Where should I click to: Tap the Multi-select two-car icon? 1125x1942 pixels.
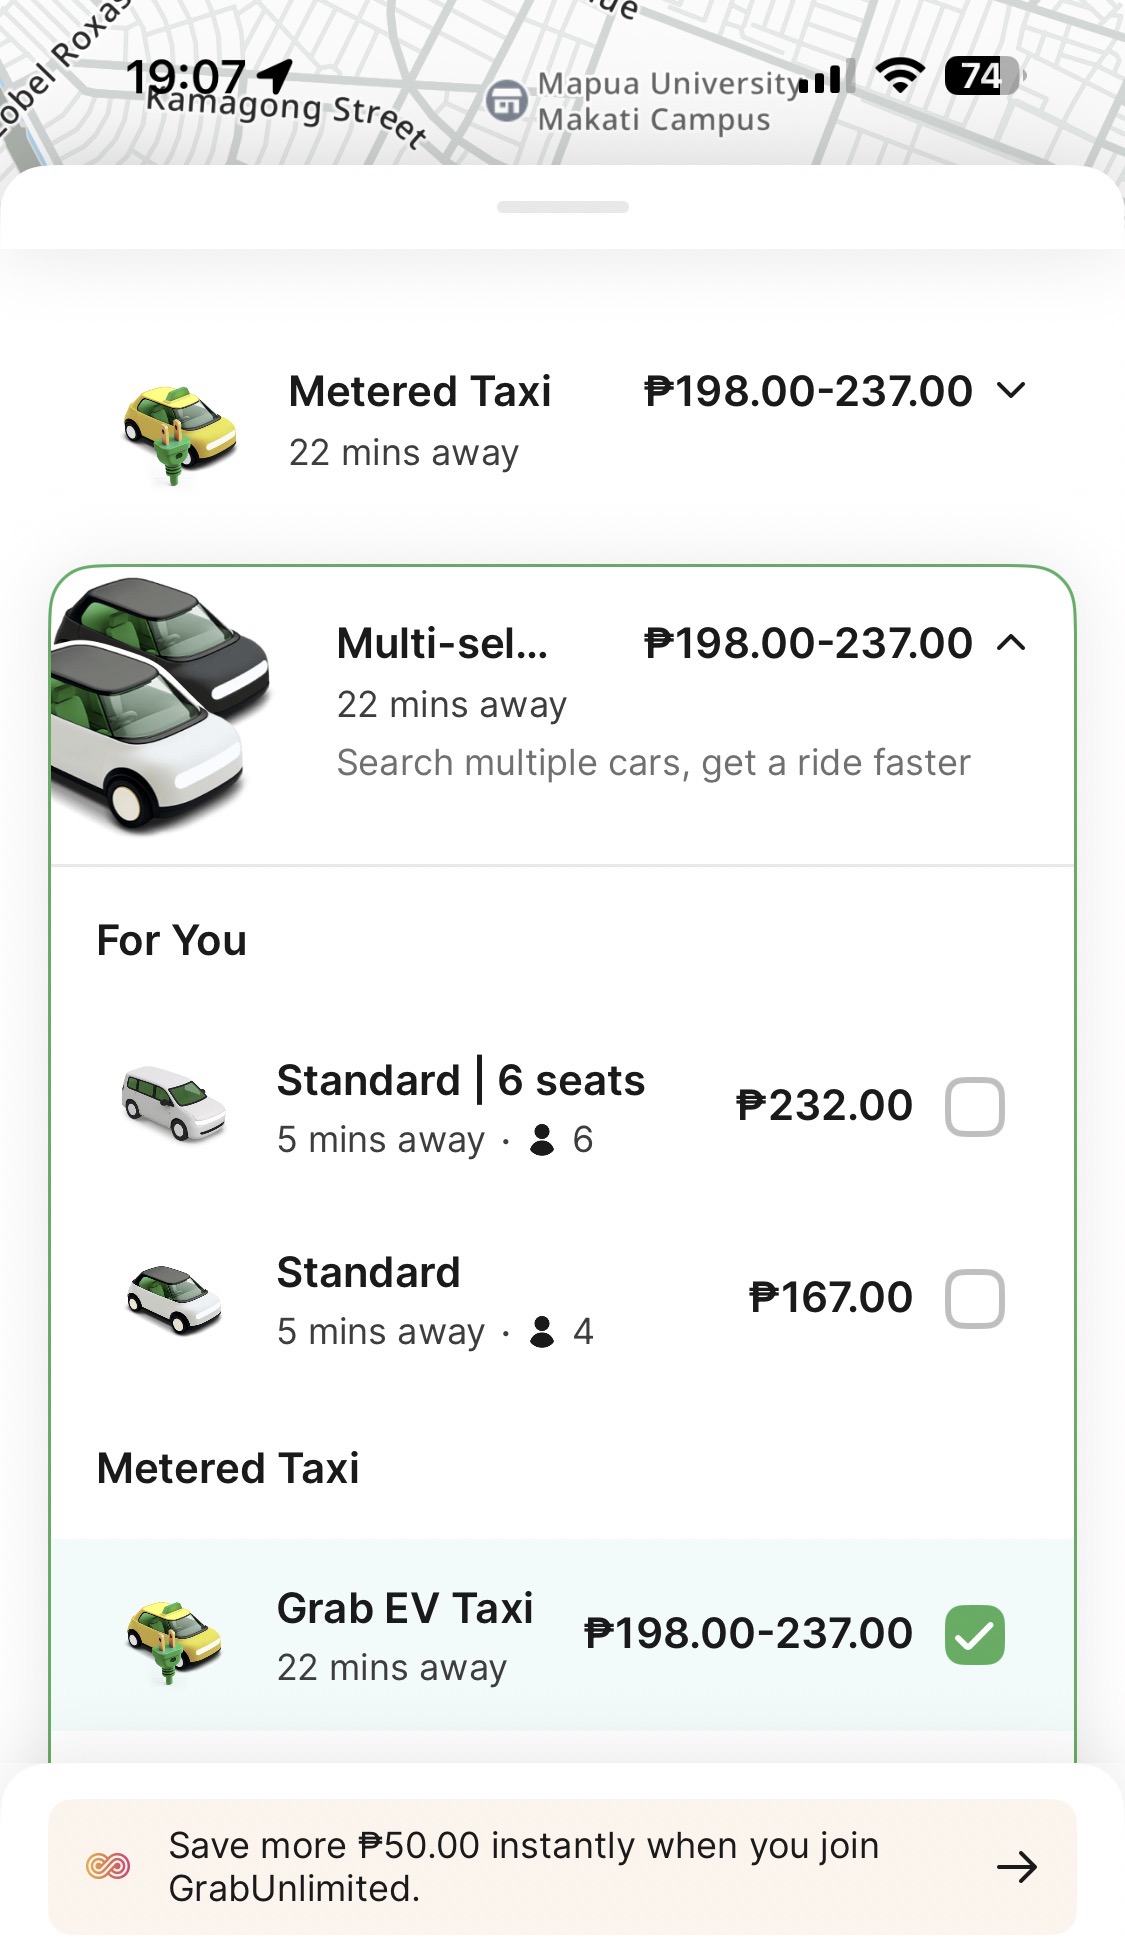click(x=160, y=703)
